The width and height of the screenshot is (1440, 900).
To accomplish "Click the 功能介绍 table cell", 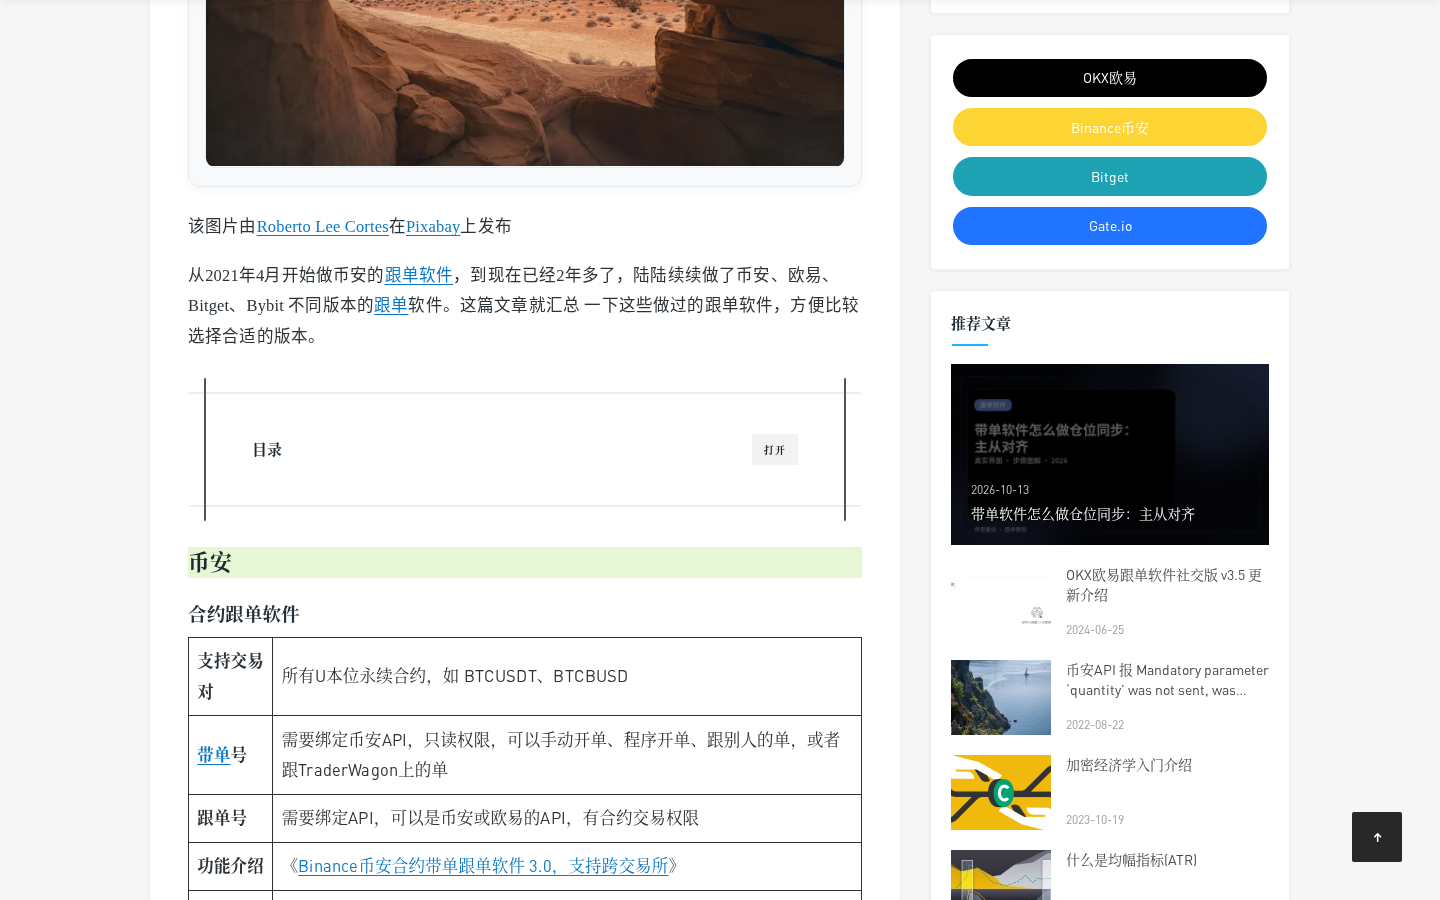I will coord(230,866).
